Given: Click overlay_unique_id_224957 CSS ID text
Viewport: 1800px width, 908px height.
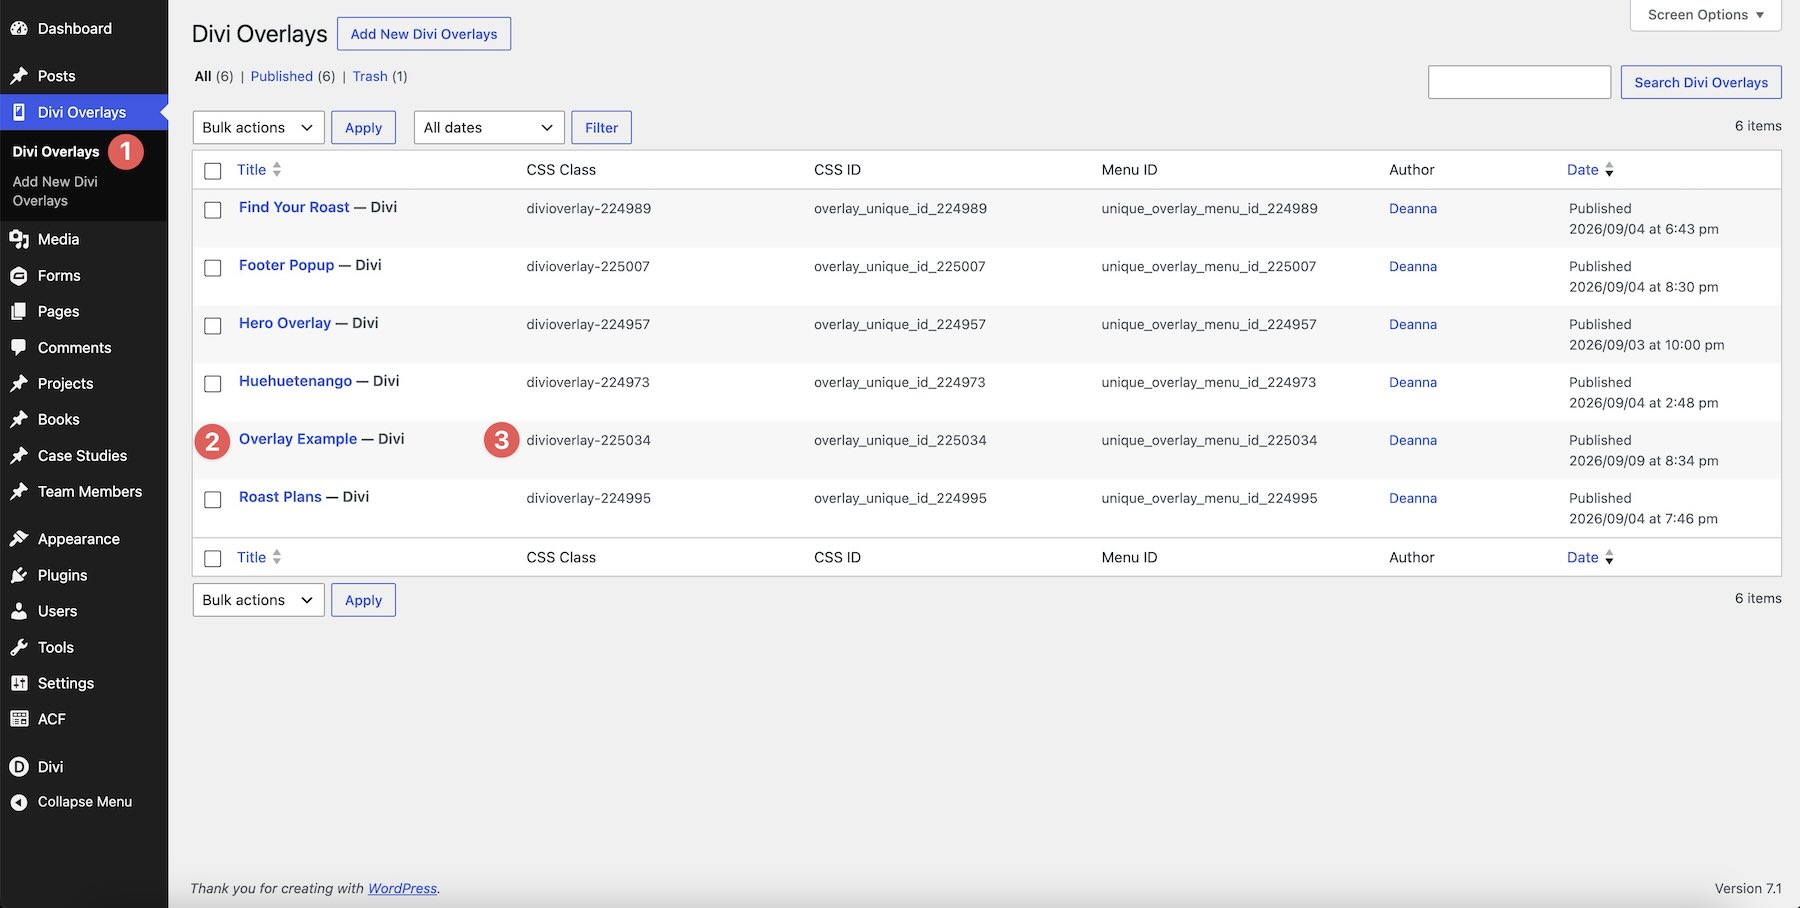Looking at the screenshot, I should pos(900,324).
